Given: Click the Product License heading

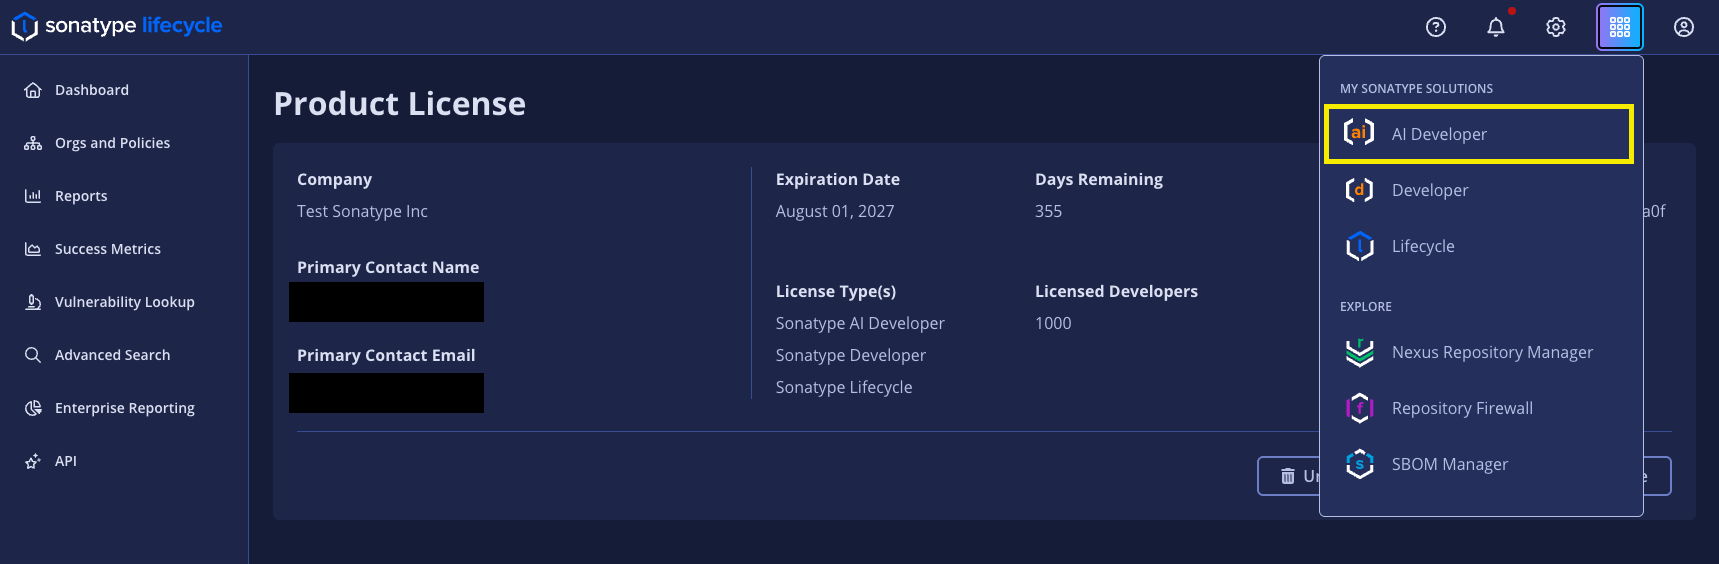Looking at the screenshot, I should [x=400, y=104].
